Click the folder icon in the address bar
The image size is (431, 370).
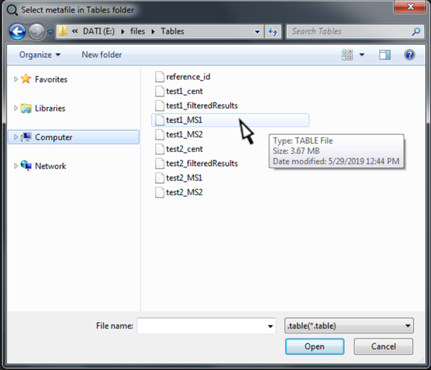(62, 31)
